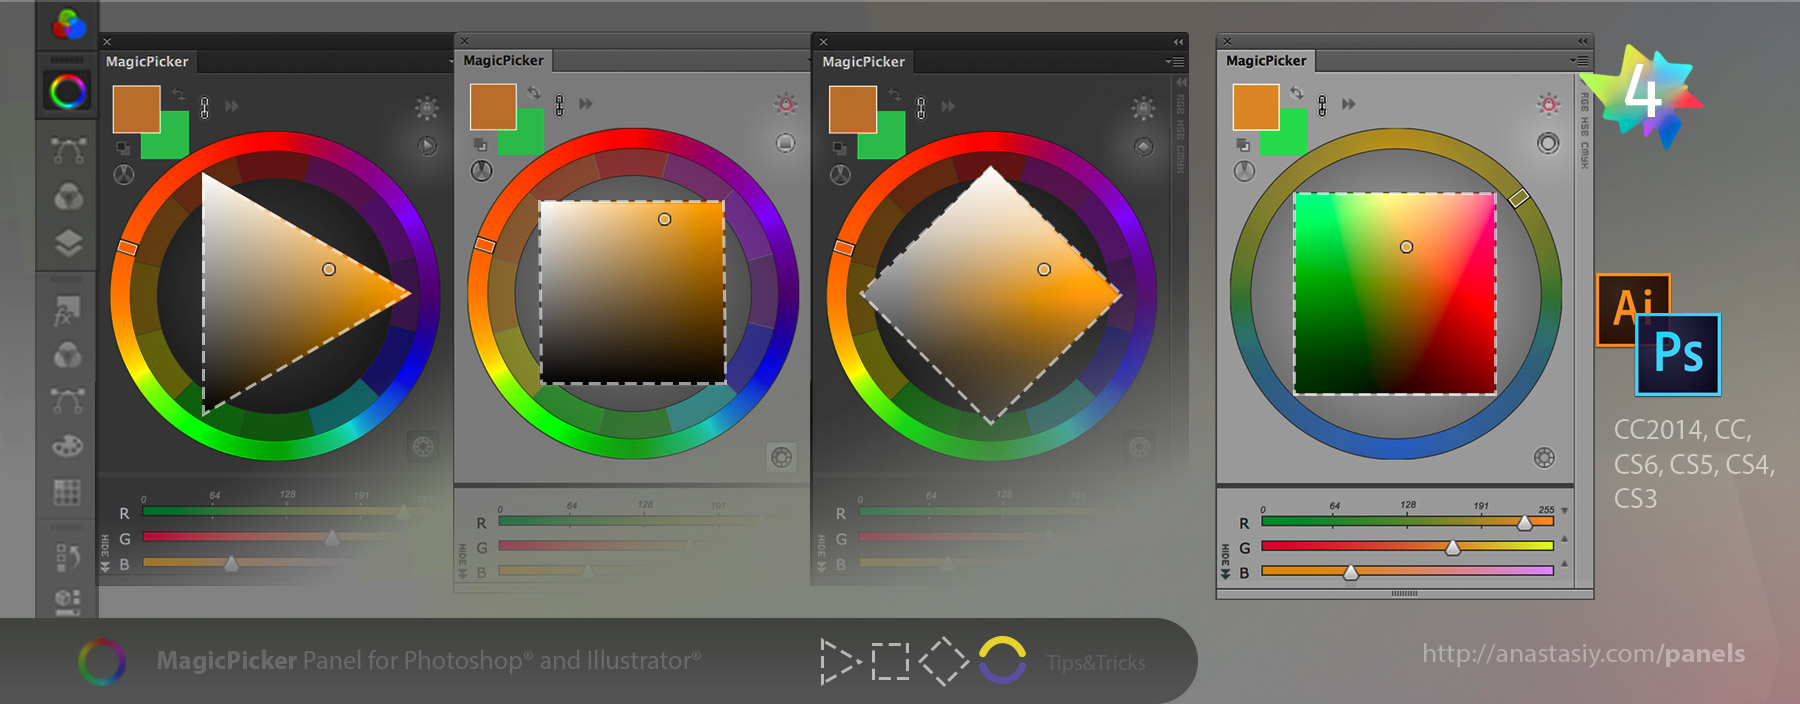Image resolution: width=1800 pixels, height=704 pixels.
Task: Reset default colors in the olive-ring panel
Action: pos(1243,145)
